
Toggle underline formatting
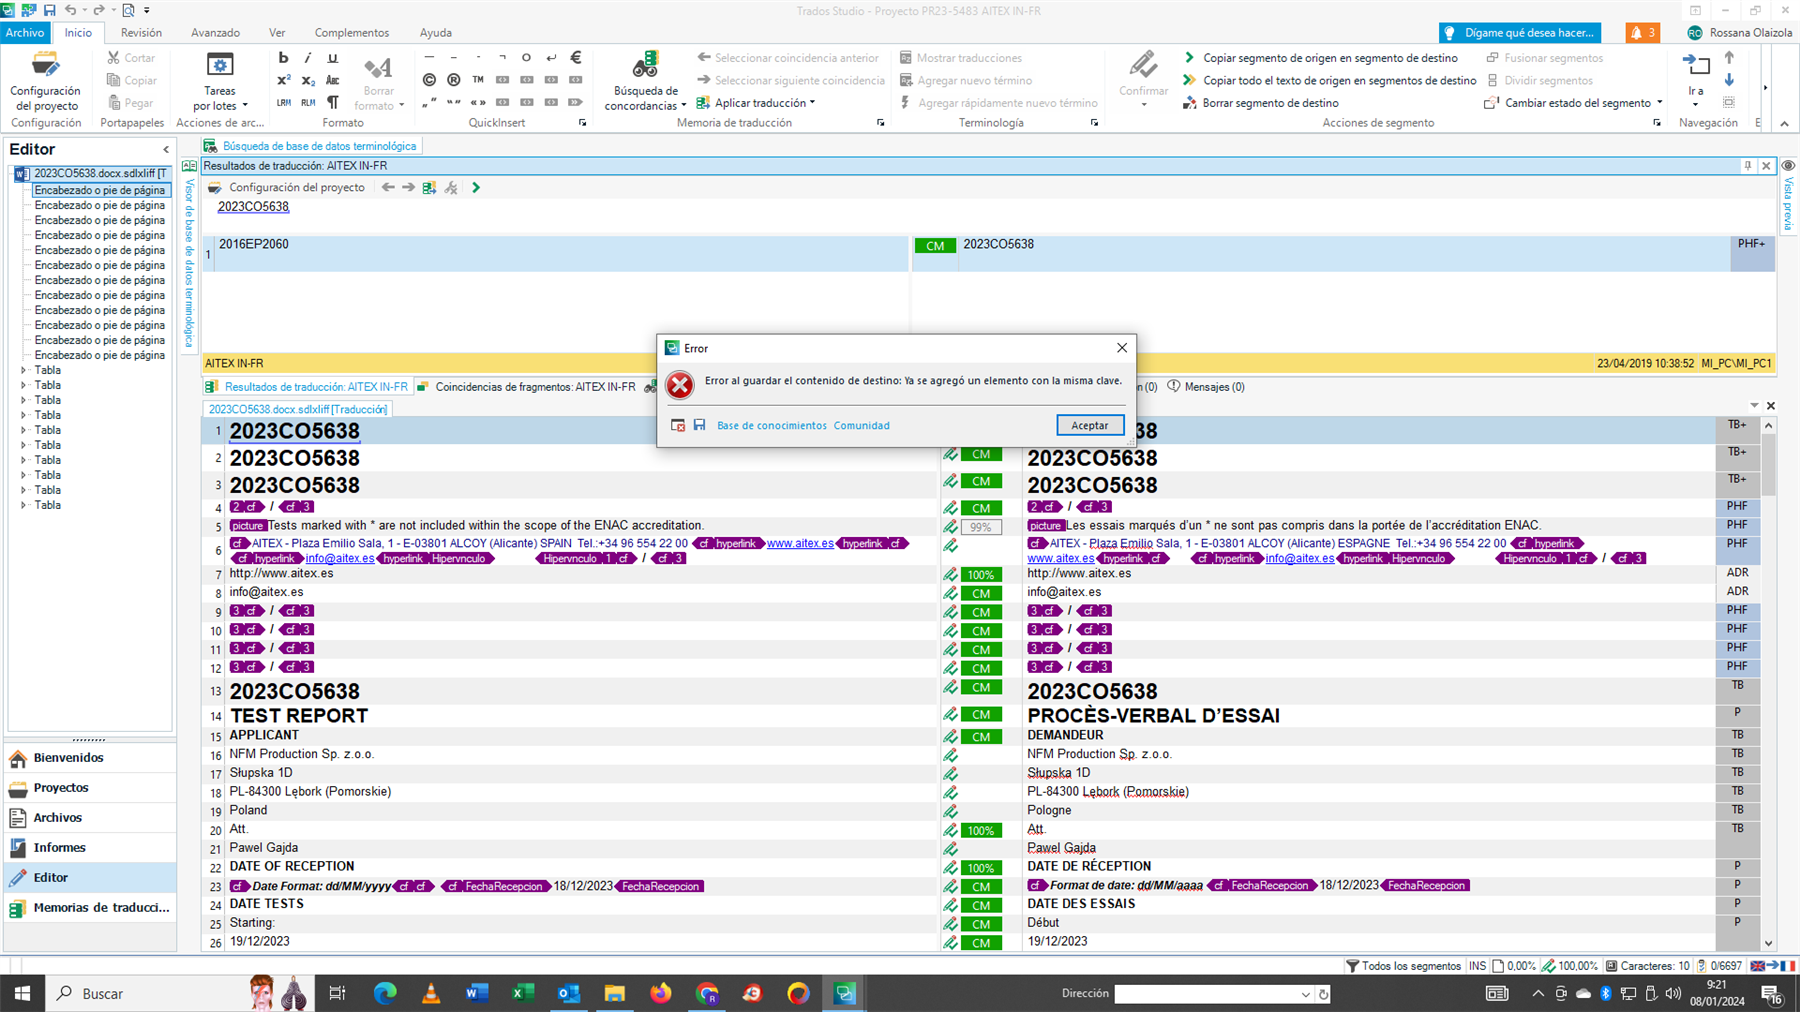click(x=333, y=58)
